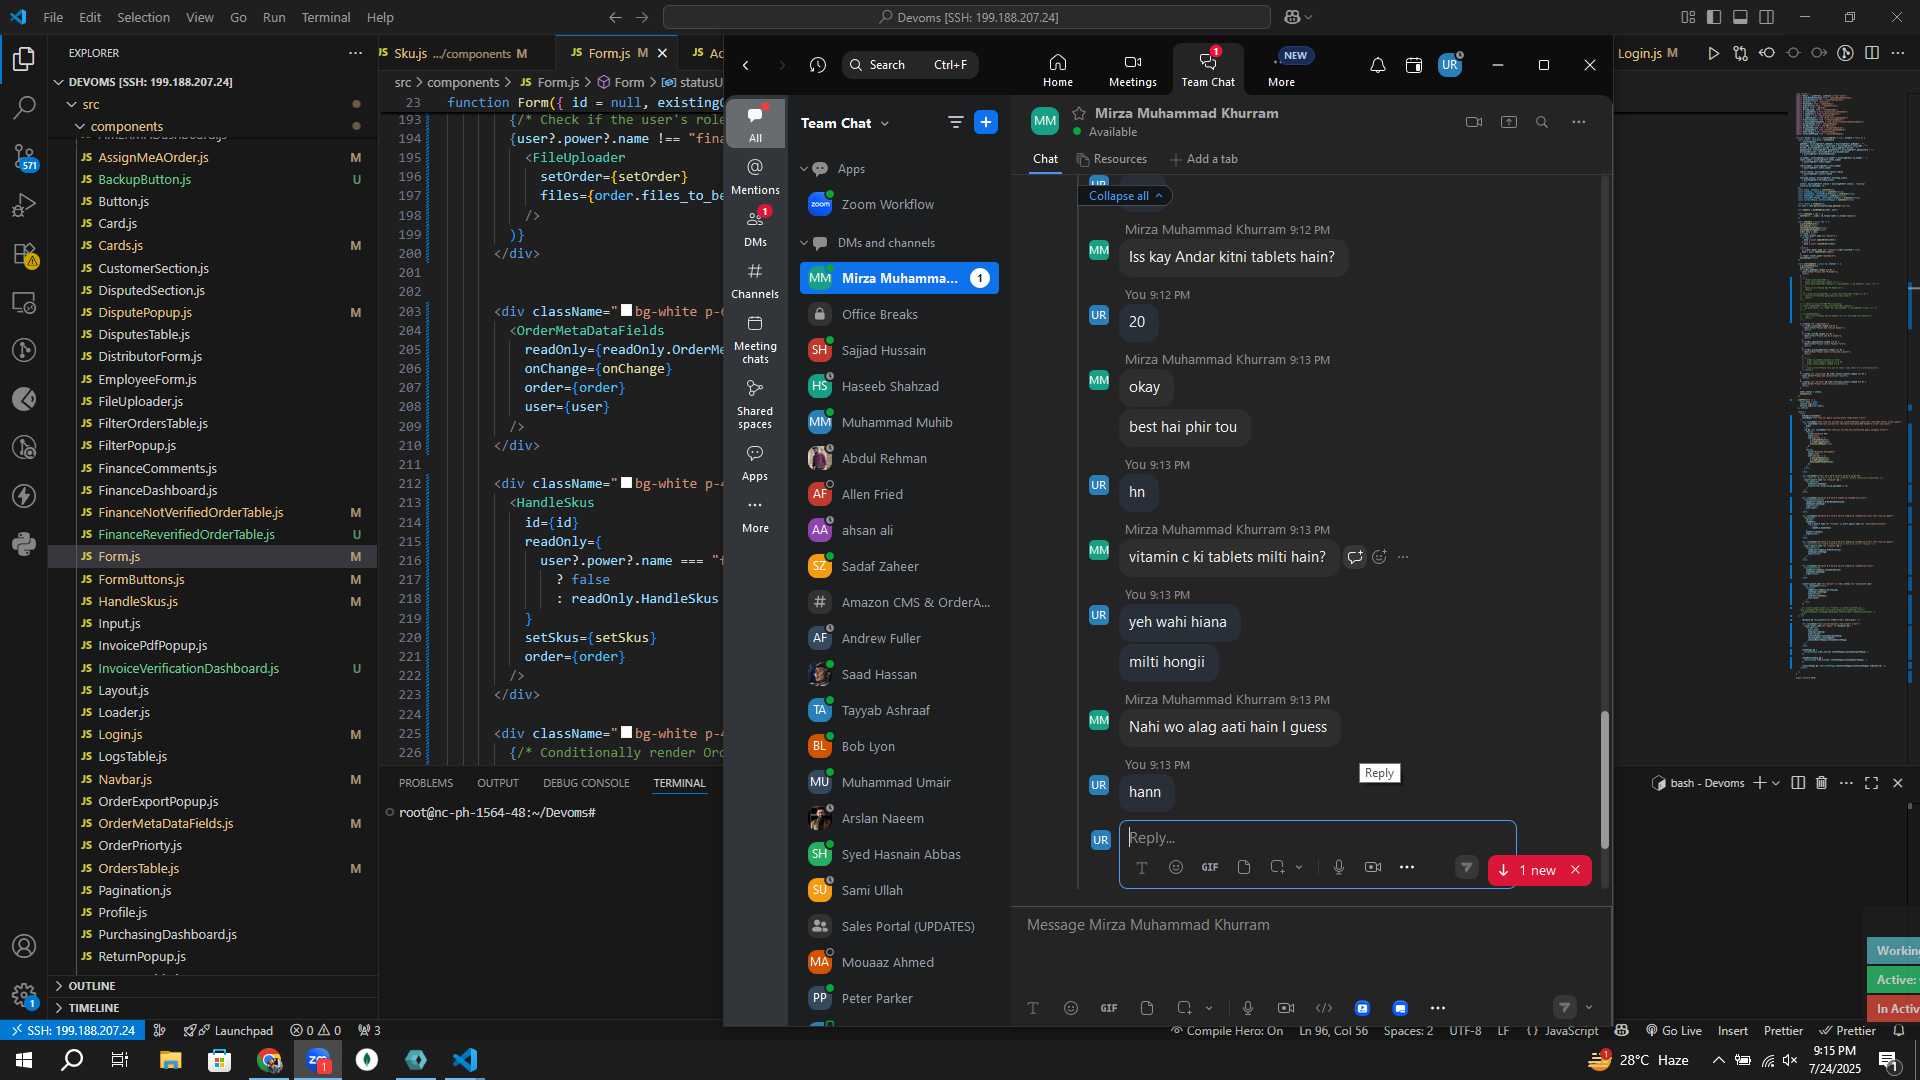Click the new chat plus button

(x=986, y=122)
